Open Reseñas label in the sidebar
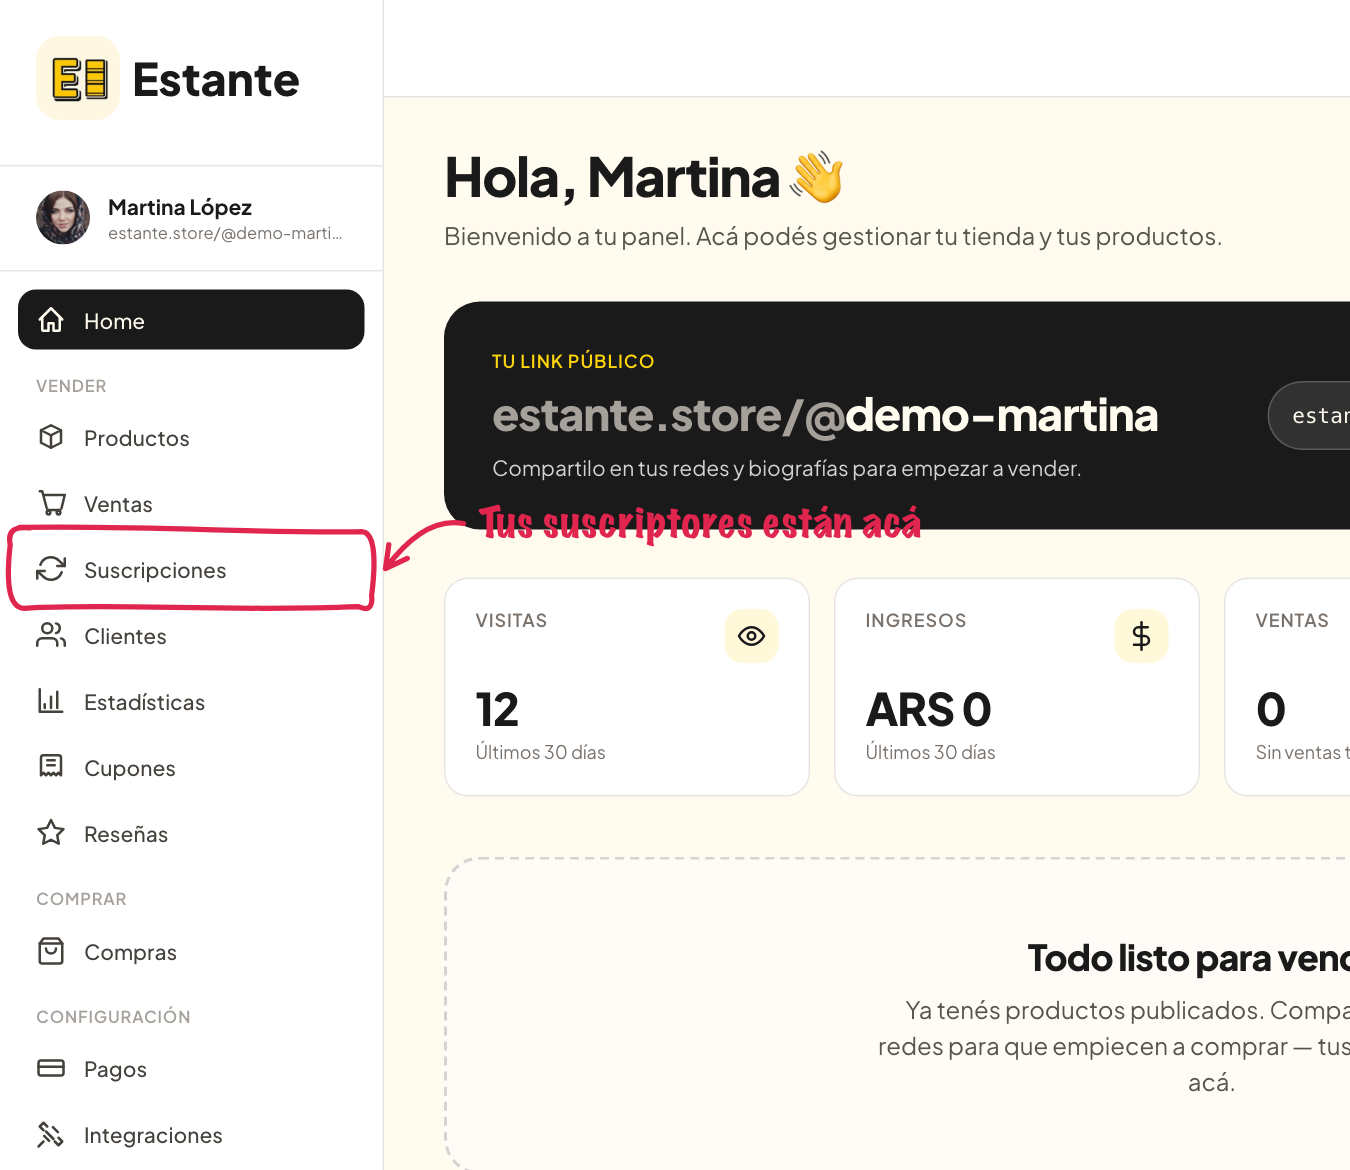 point(126,834)
